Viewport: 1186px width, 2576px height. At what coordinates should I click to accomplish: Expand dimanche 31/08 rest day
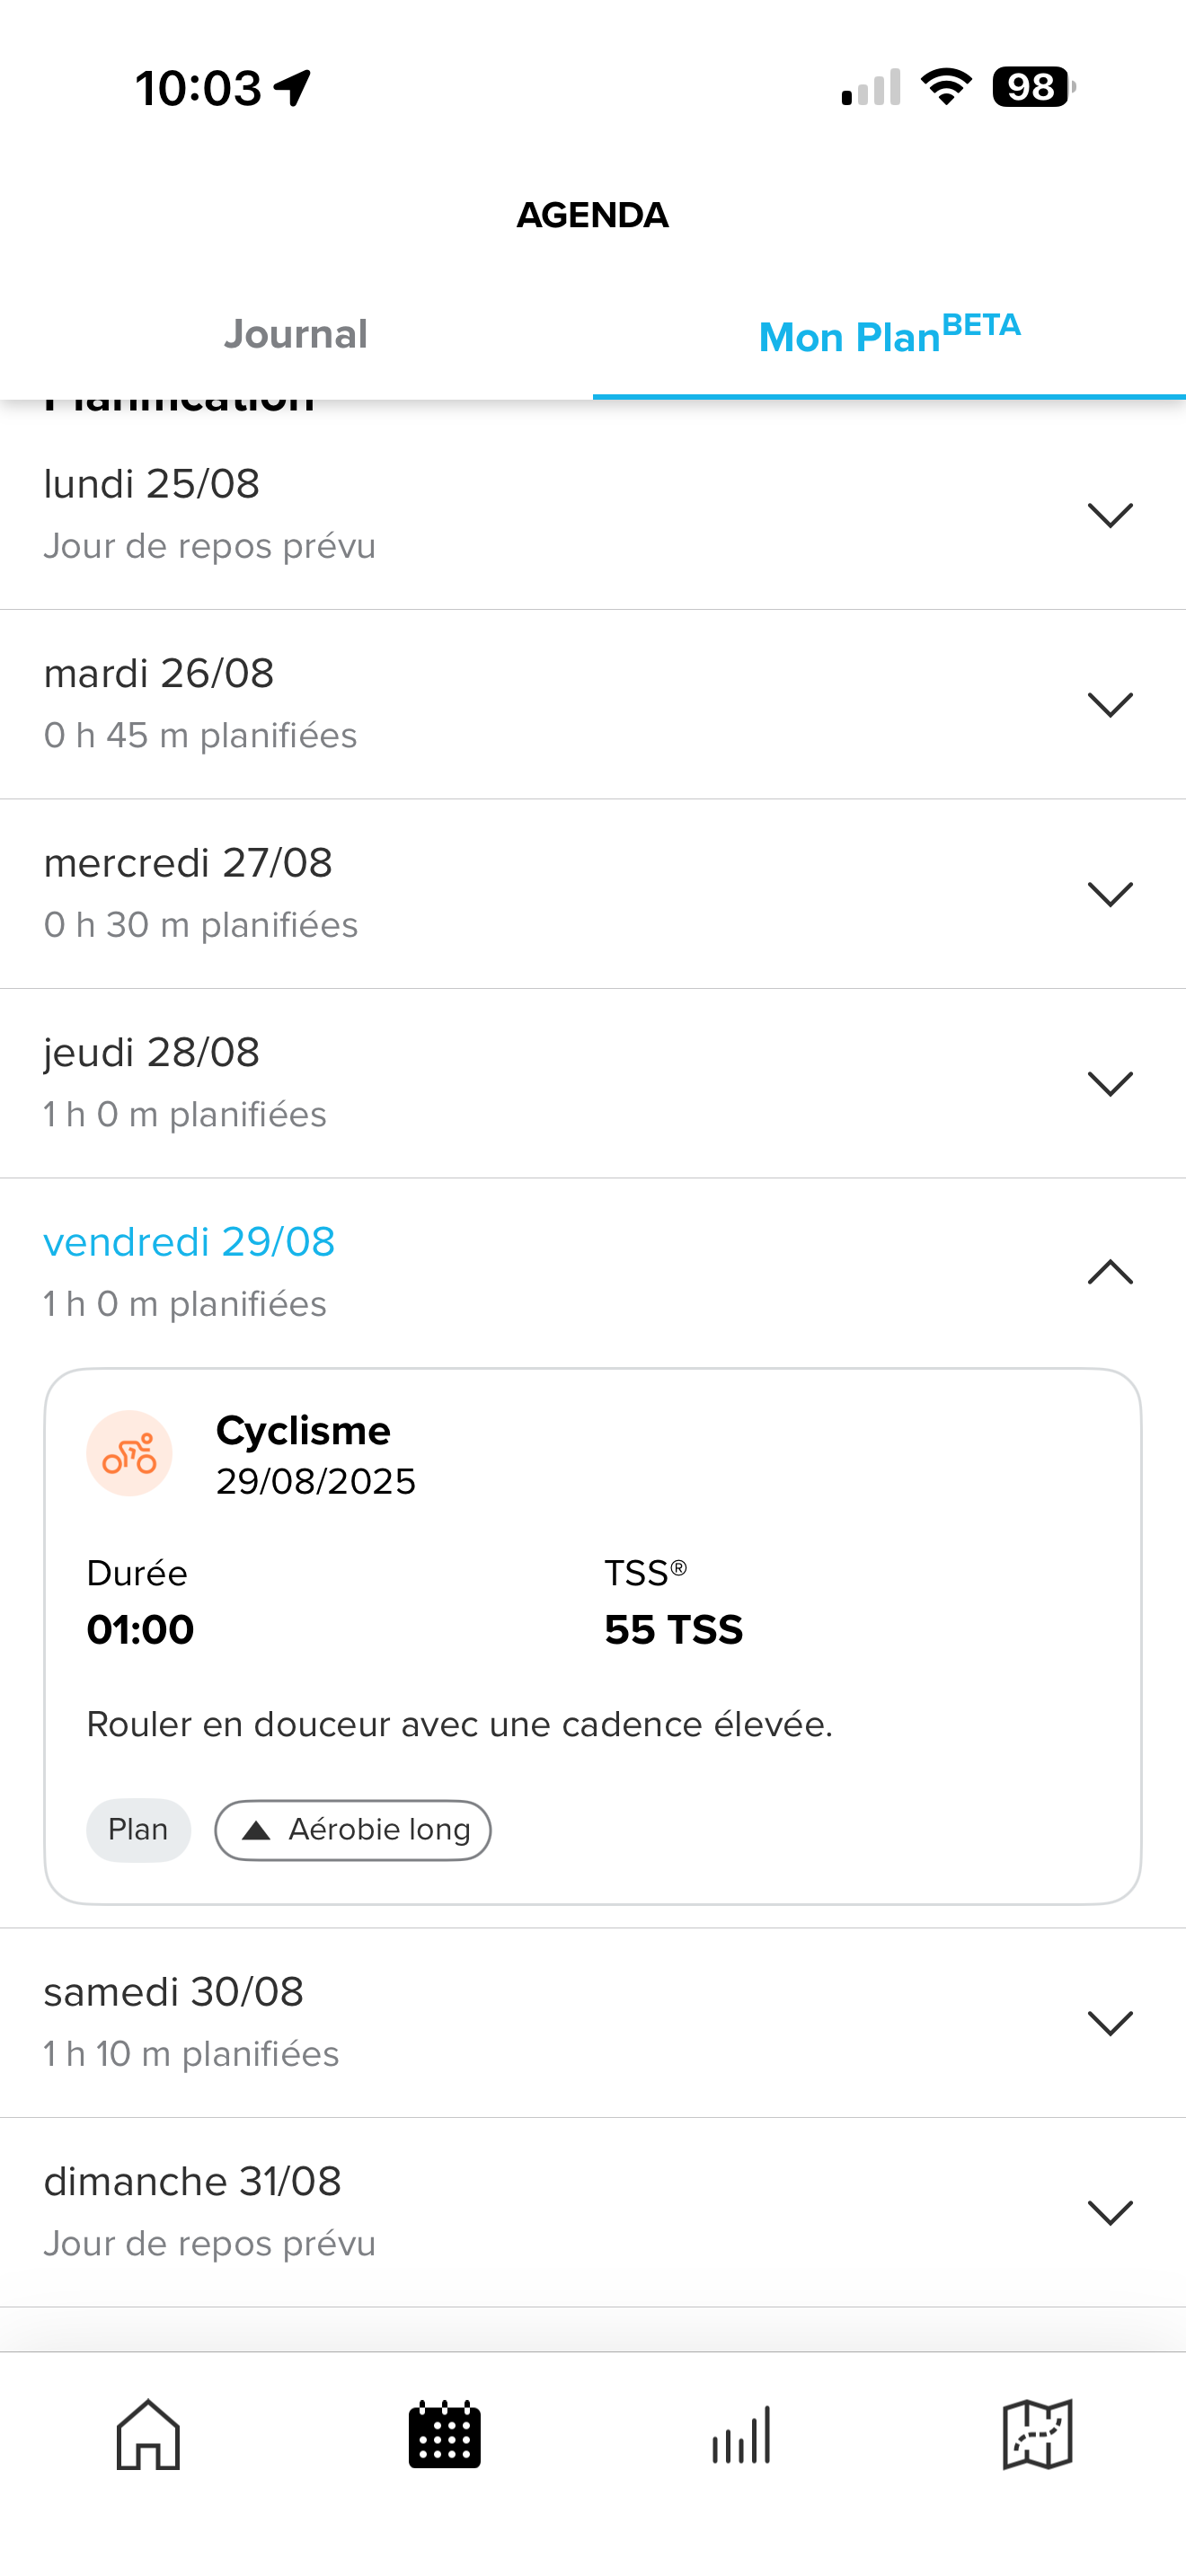tap(593, 2212)
